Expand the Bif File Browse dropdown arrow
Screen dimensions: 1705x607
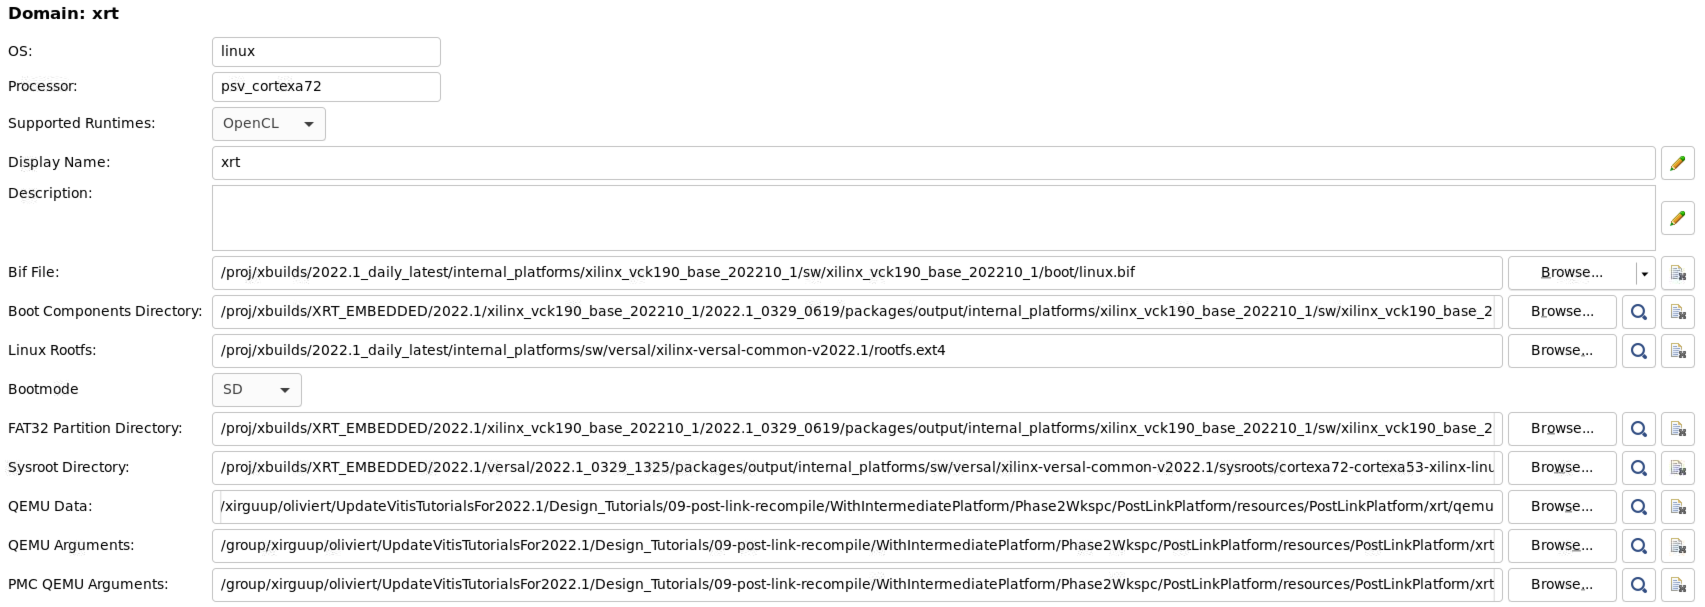click(x=1644, y=274)
